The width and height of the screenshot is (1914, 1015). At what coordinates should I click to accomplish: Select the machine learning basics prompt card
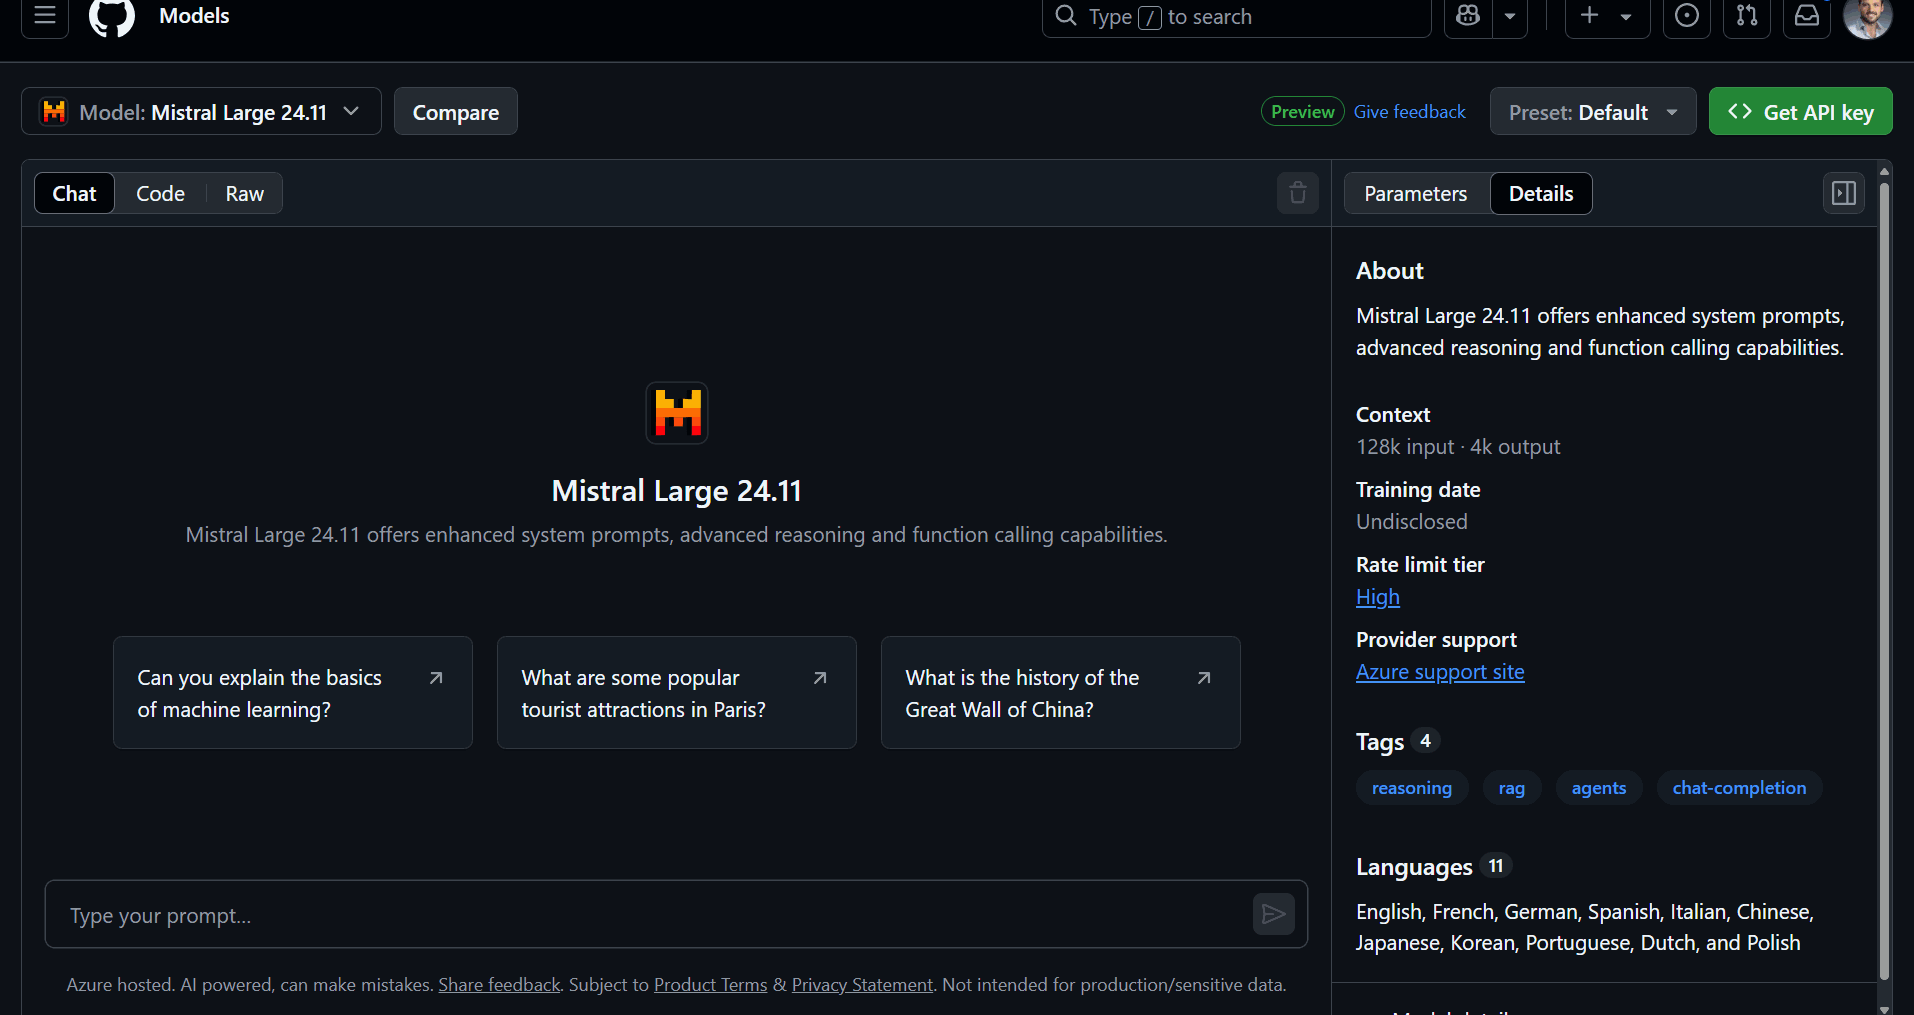tap(293, 693)
